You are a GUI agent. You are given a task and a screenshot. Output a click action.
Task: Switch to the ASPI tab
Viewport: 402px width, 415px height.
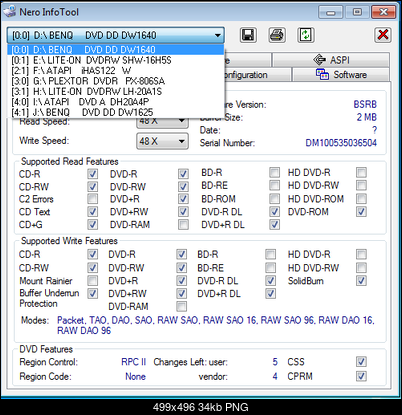331,60
